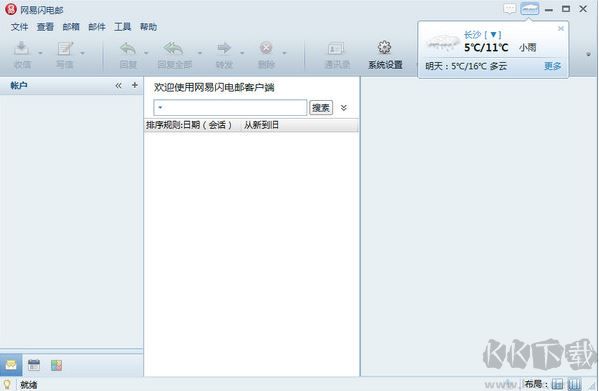Click the 长沙 city name link
The width and height of the screenshot is (599, 391).
(x=473, y=35)
